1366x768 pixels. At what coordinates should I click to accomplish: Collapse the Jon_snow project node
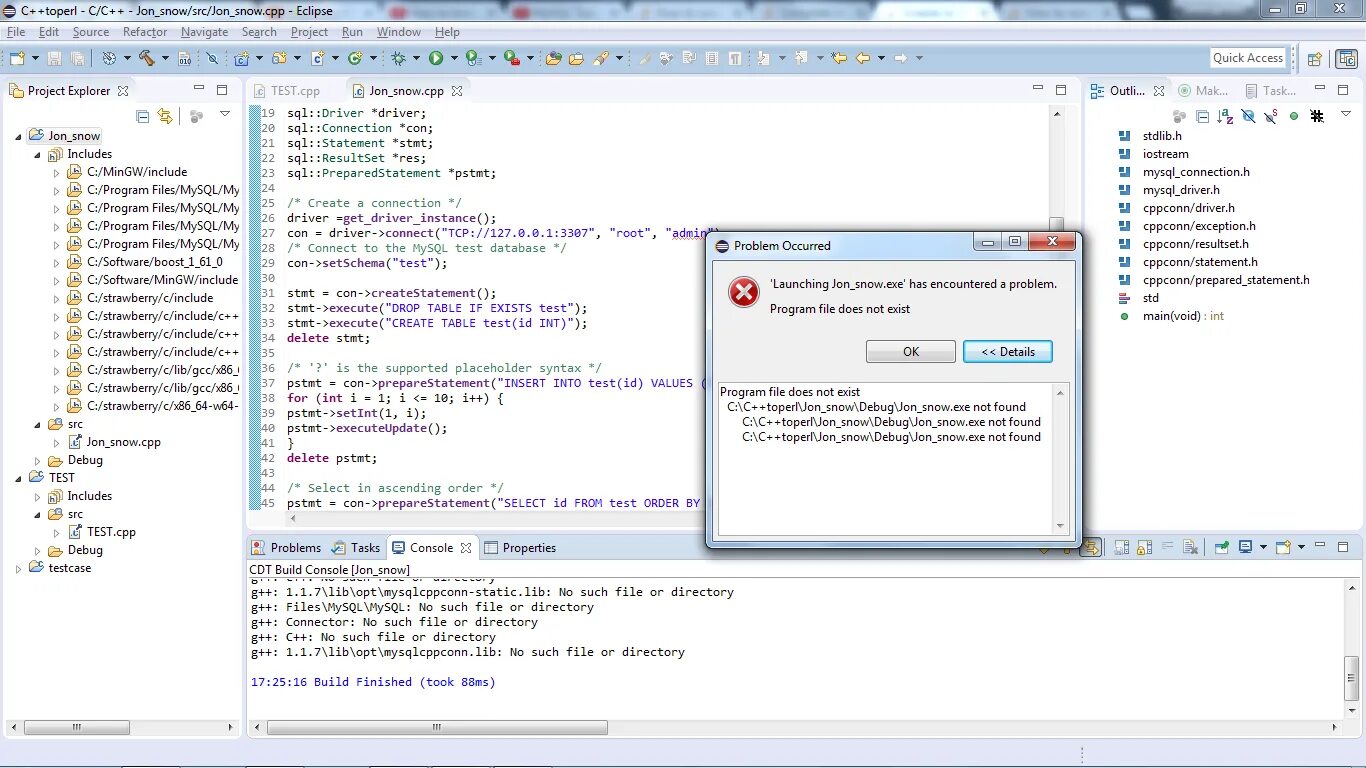point(18,136)
